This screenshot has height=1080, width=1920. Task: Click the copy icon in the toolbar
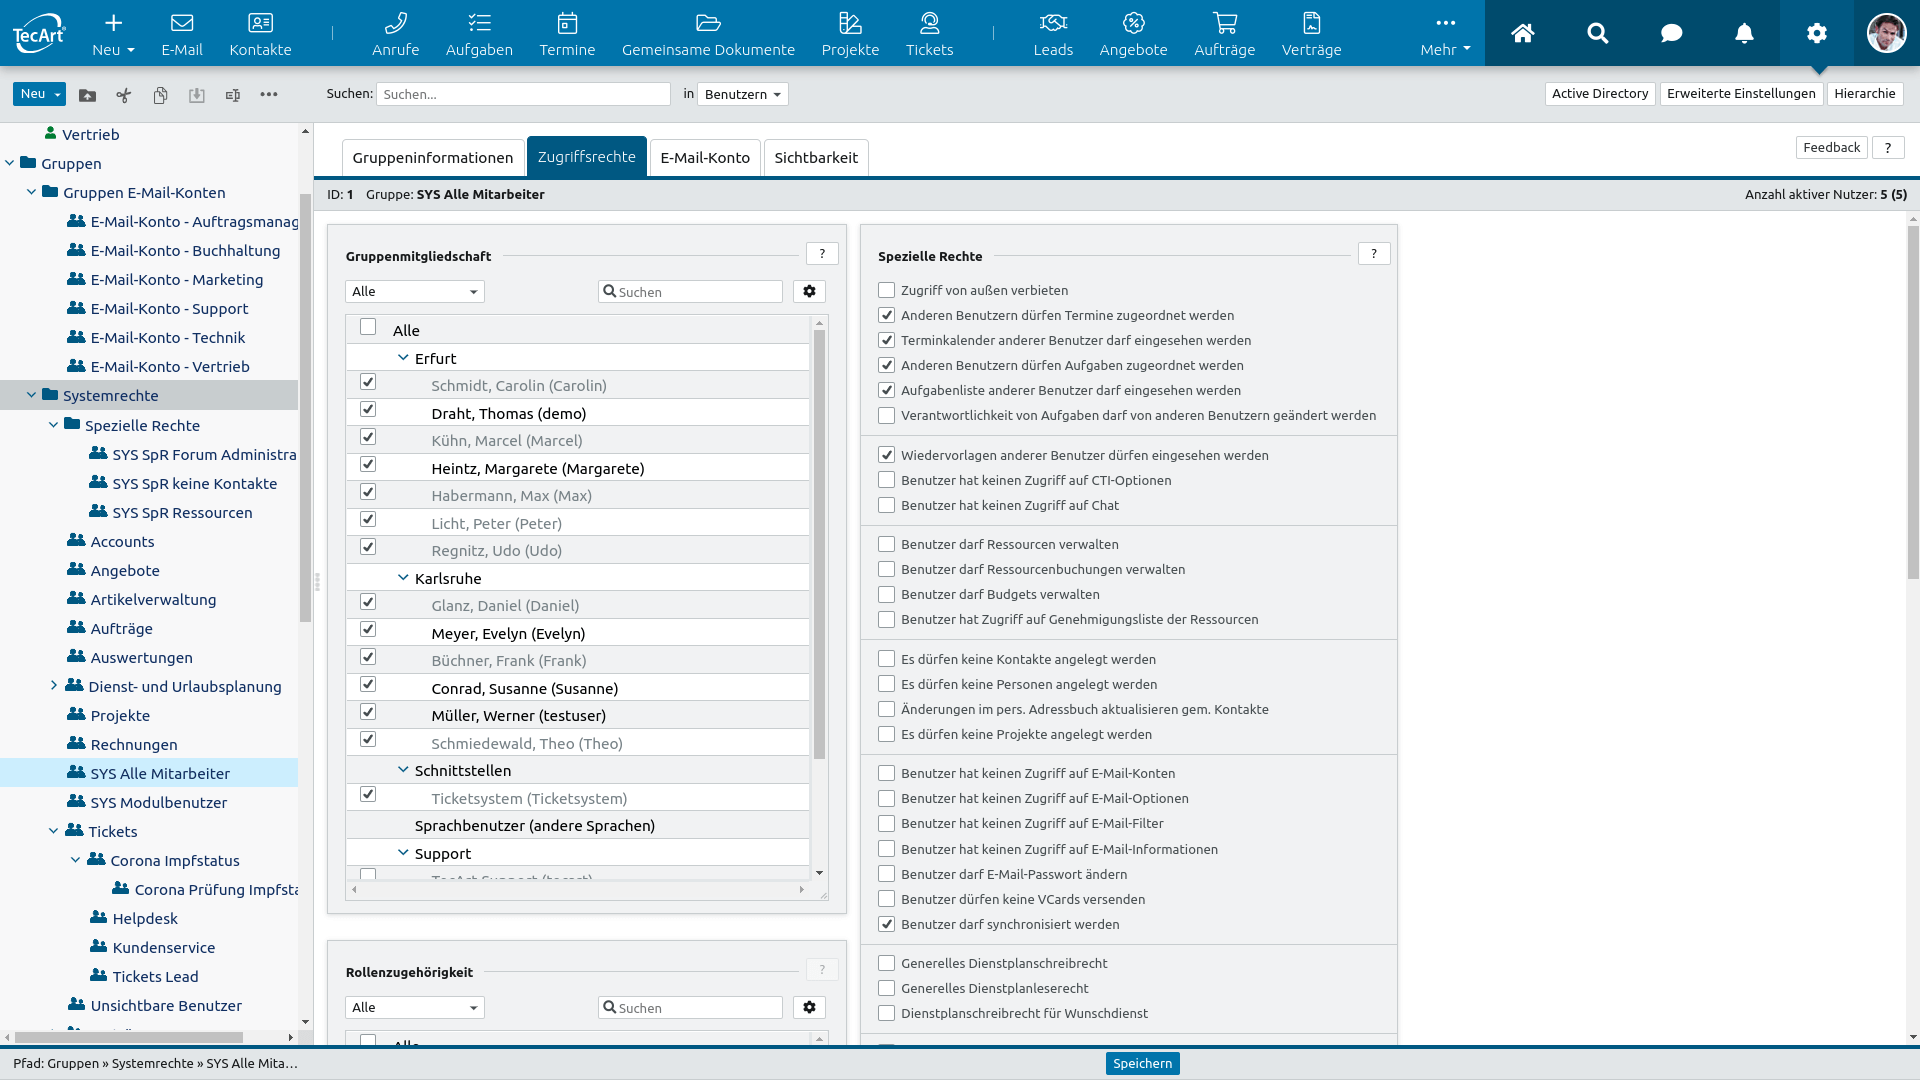click(x=160, y=95)
